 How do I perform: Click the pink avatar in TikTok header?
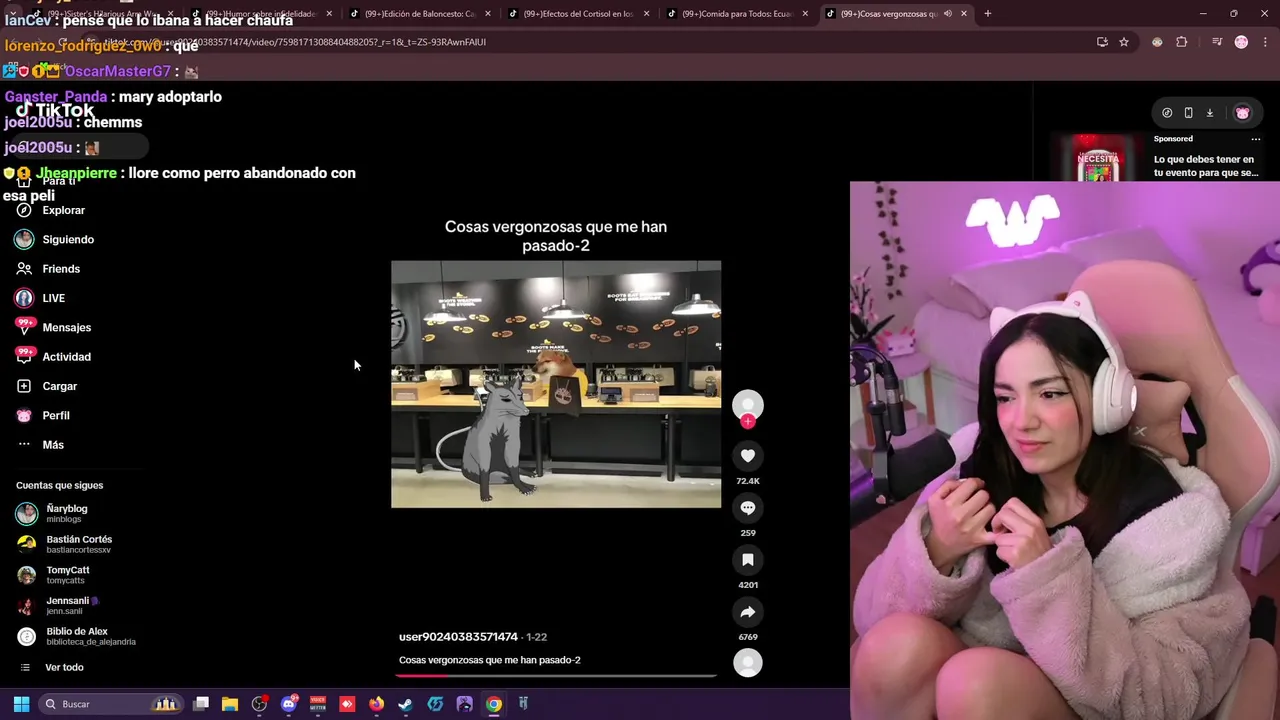[1242, 113]
